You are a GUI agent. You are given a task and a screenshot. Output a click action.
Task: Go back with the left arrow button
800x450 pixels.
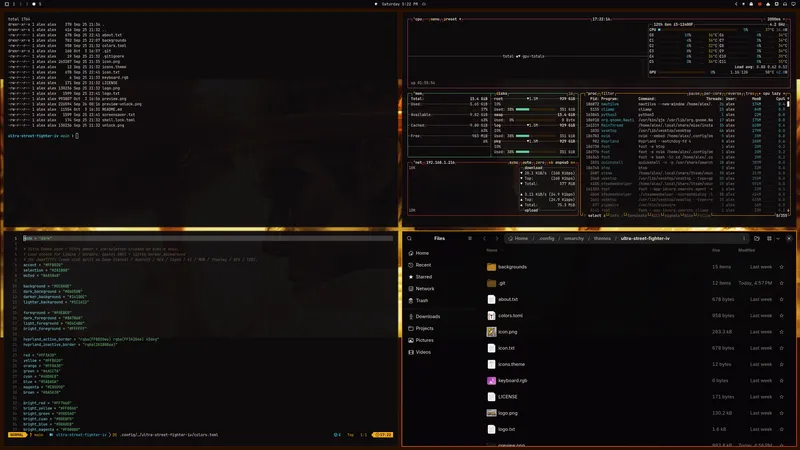(x=484, y=238)
